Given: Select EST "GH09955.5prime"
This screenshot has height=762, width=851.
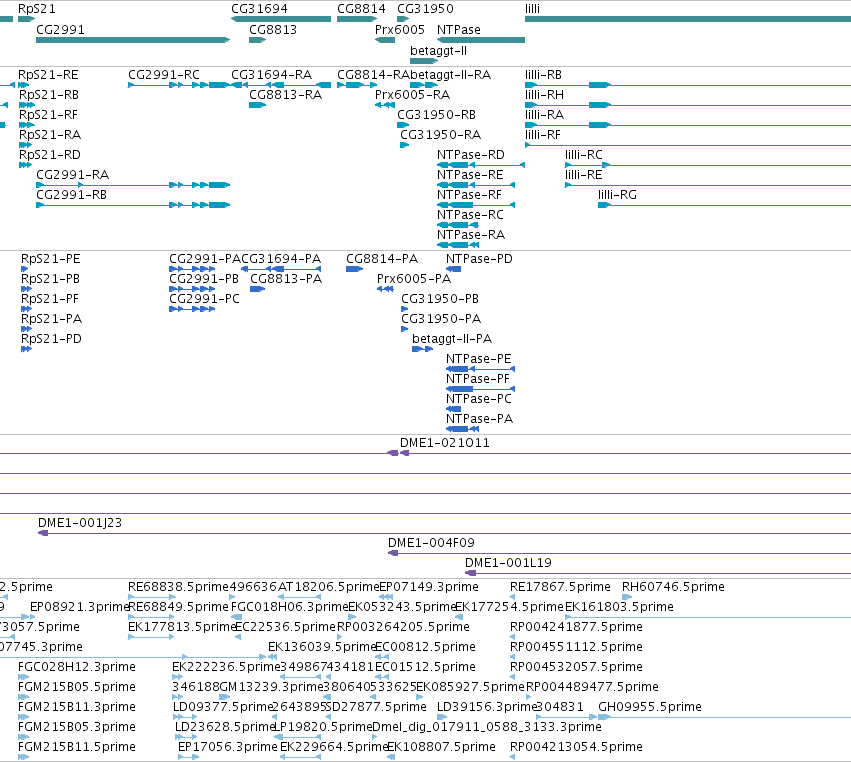Looking at the screenshot, I should point(650,707).
